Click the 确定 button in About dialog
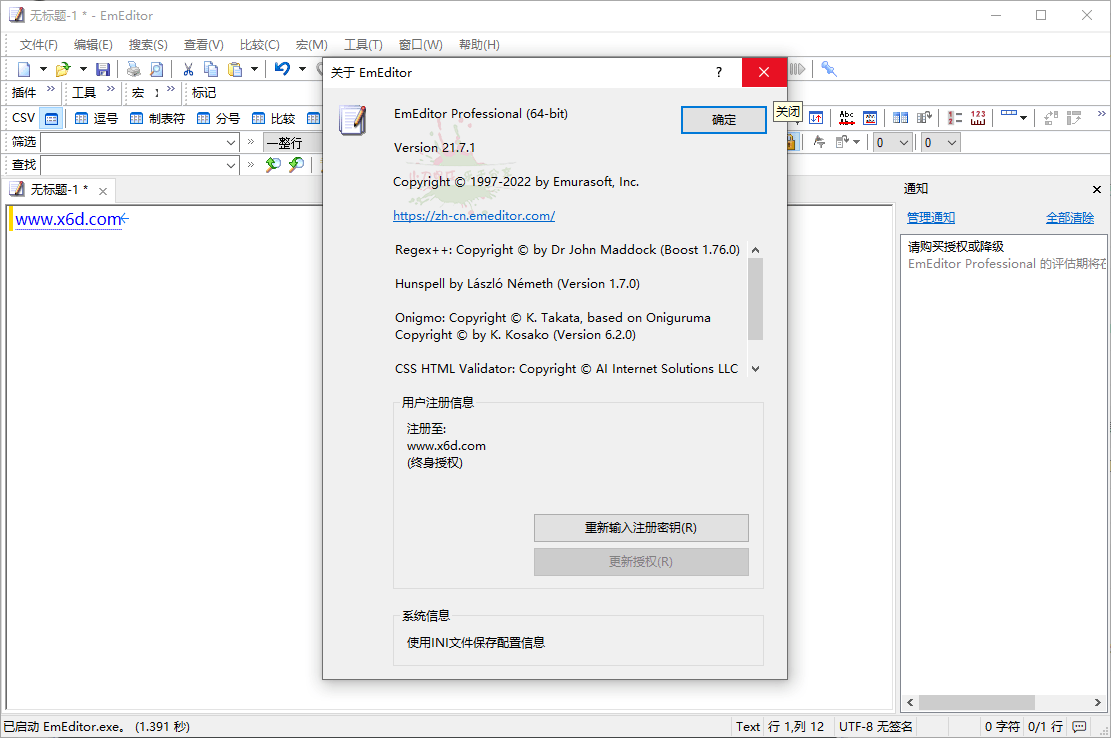Screen dimensions: 1111x738 click(723, 119)
